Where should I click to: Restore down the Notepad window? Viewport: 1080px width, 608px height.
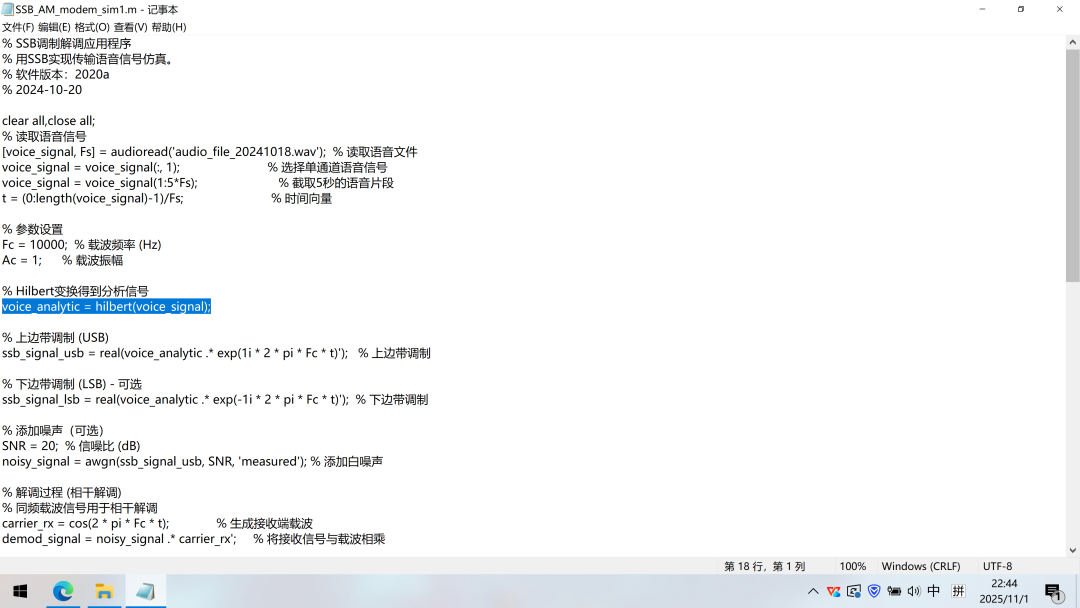coord(1021,9)
